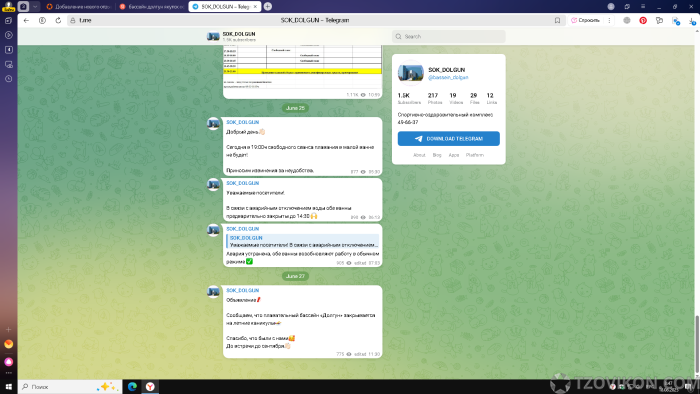Click the sender name on the 'Объявление' message
The width and height of the screenshot is (700, 394).
[242, 290]
